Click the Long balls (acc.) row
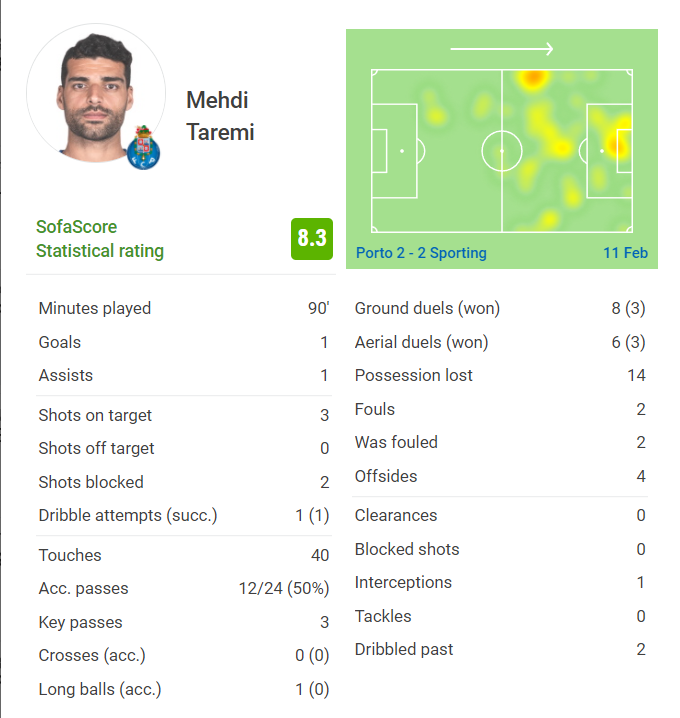Image resolution: width=680 pixels, height=718 pixels. 184,690
